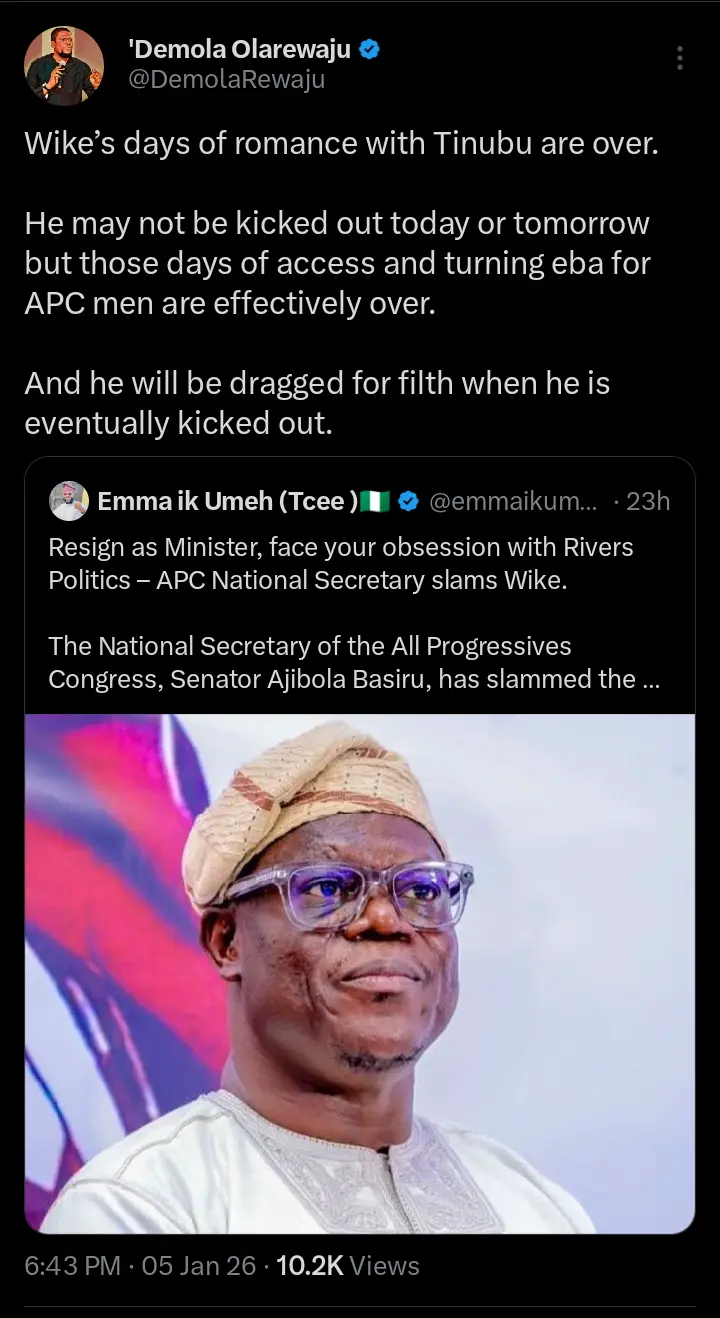Click the 23h timestamp on quoted tweet
Screen dimensions: 720x1318
[x=647, y=501]
